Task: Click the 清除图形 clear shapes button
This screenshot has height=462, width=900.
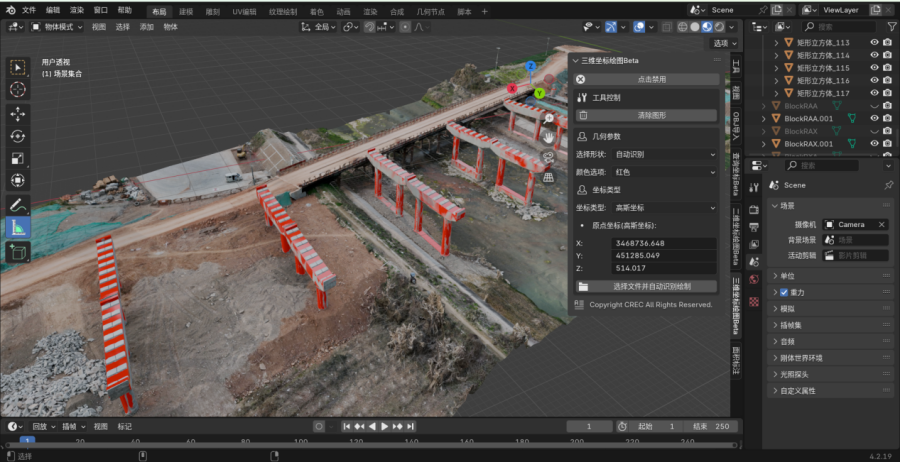Action: (650, 115)
